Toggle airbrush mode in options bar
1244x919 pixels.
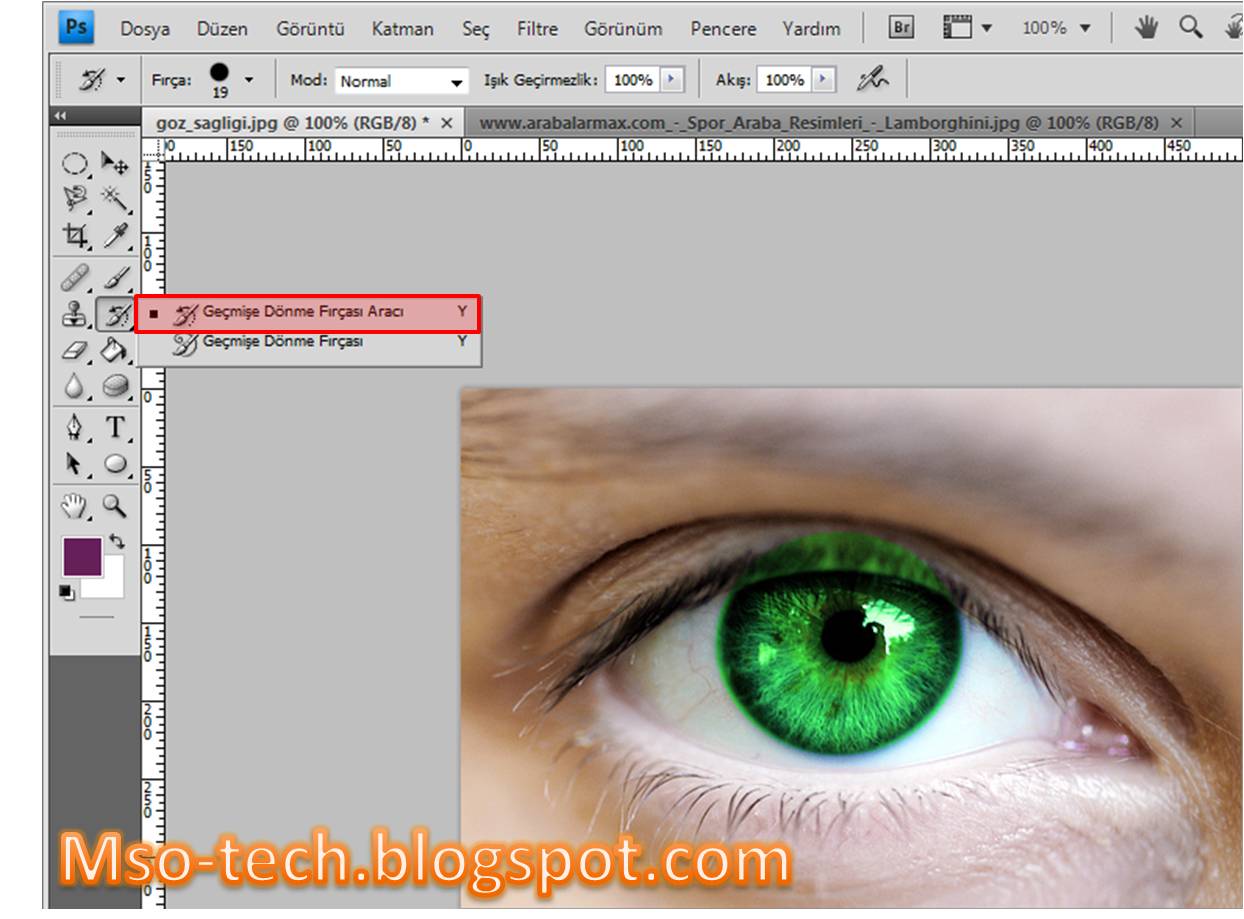click(x=871, y=79)
